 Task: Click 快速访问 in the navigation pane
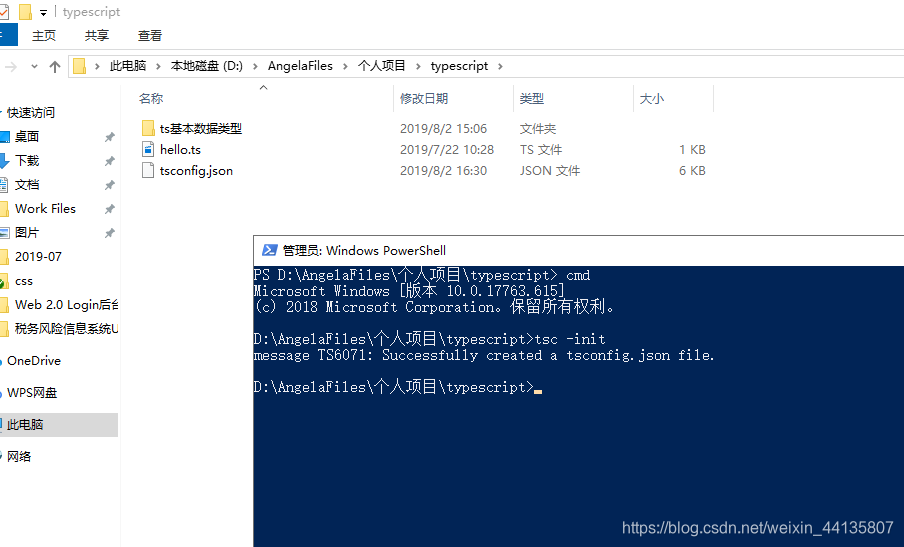pyautogui.click(x=31, y=112)
